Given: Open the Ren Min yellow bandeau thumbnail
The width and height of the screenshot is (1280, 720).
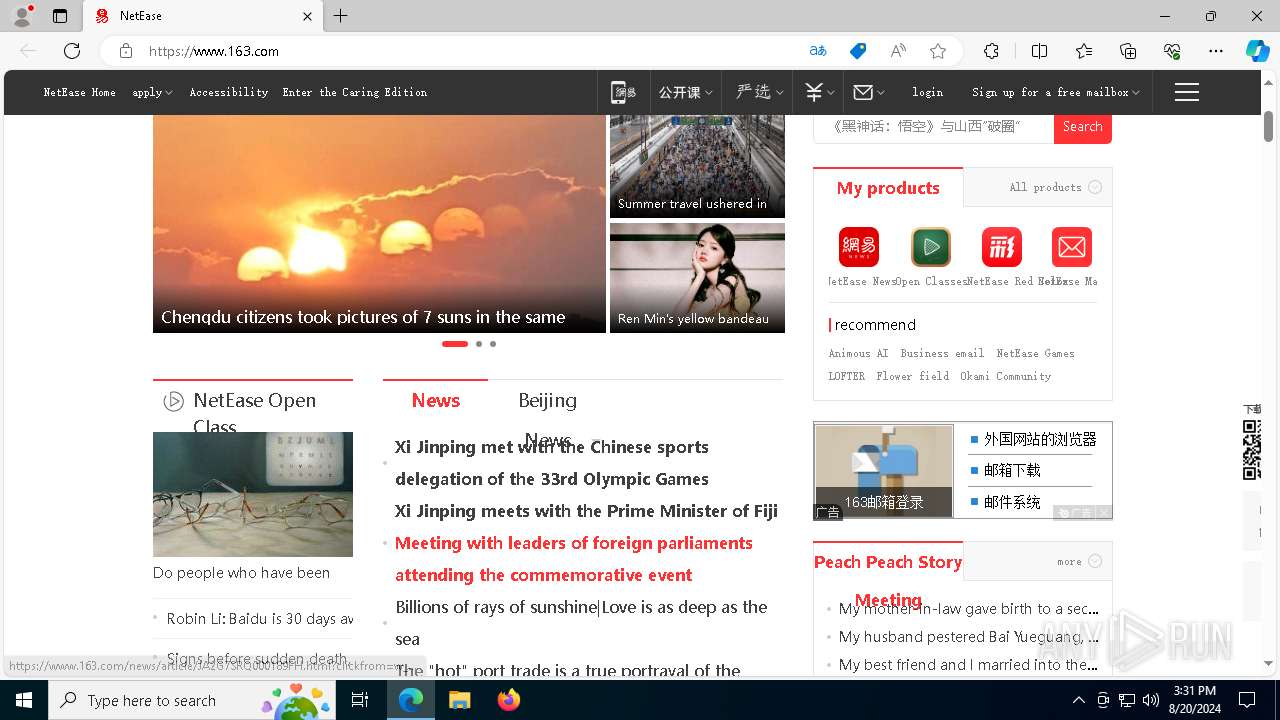Looking at the screenshot, I should (x=697, y=278).
